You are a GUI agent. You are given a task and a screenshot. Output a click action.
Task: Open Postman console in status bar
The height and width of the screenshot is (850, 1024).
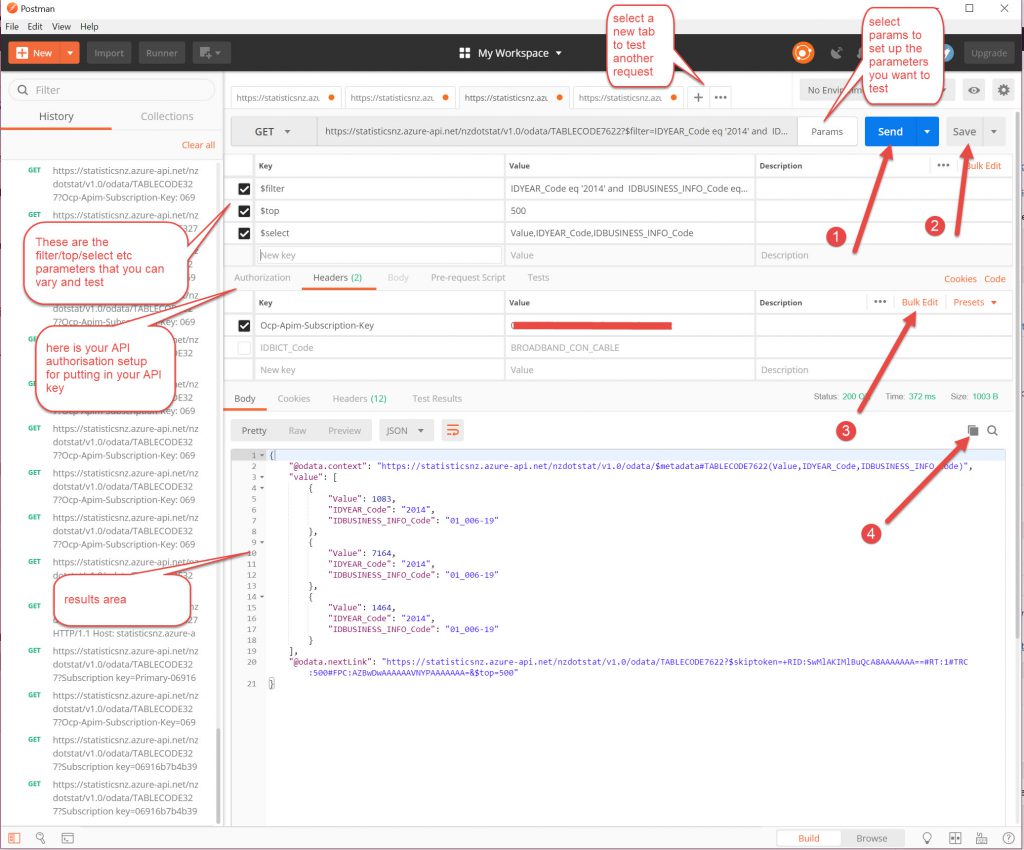[x=68, y=838]
